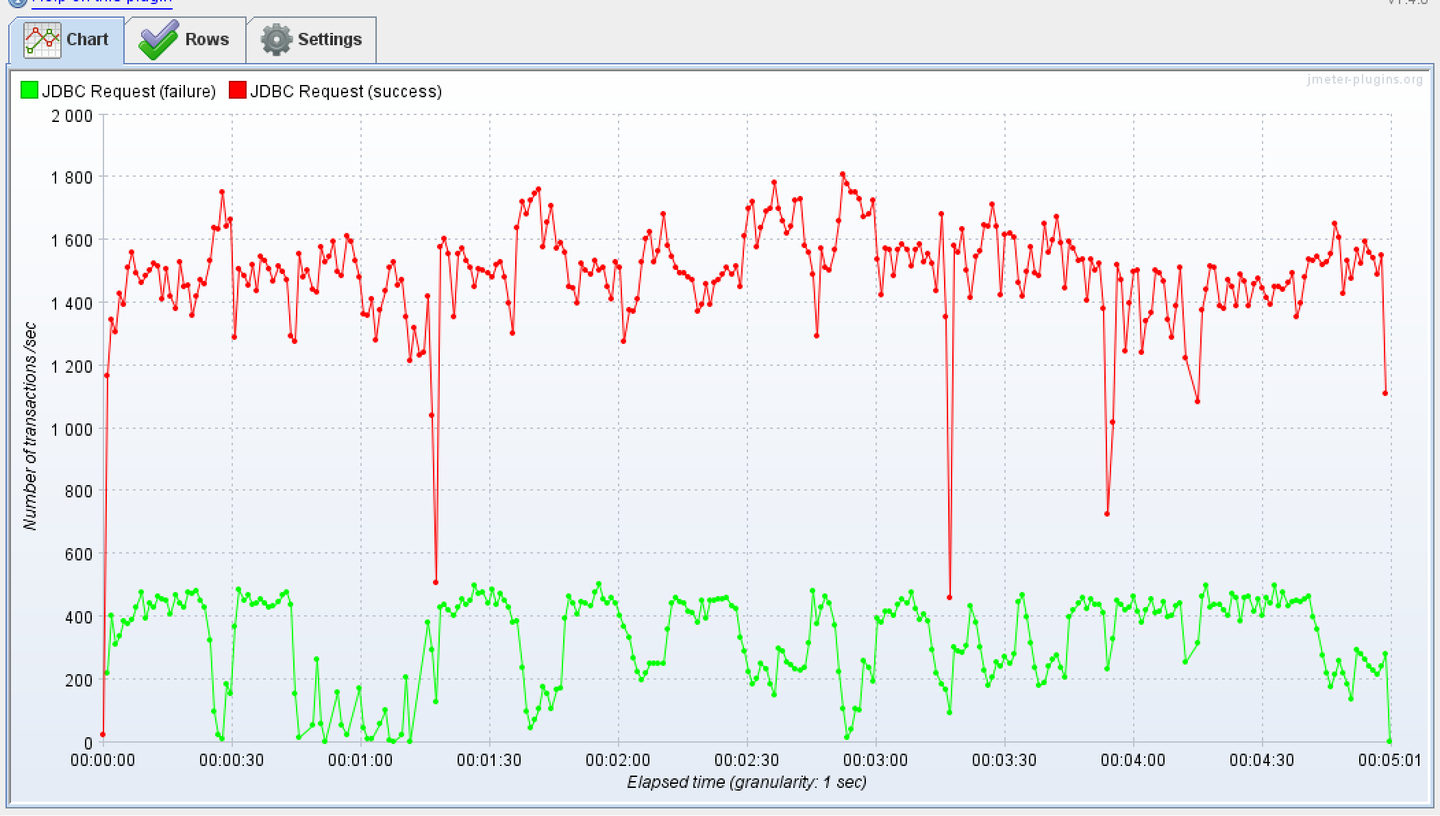Click the '00:02:30' time label
Image resolution: width=1440 pixels, height=816 pixels.
click(x=747, y=760)
